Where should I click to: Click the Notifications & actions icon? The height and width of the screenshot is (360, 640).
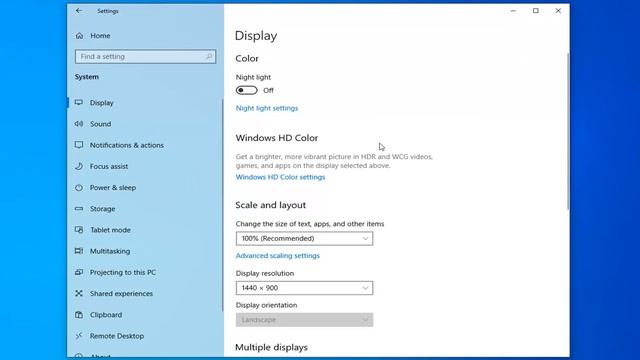pos(79,145)
